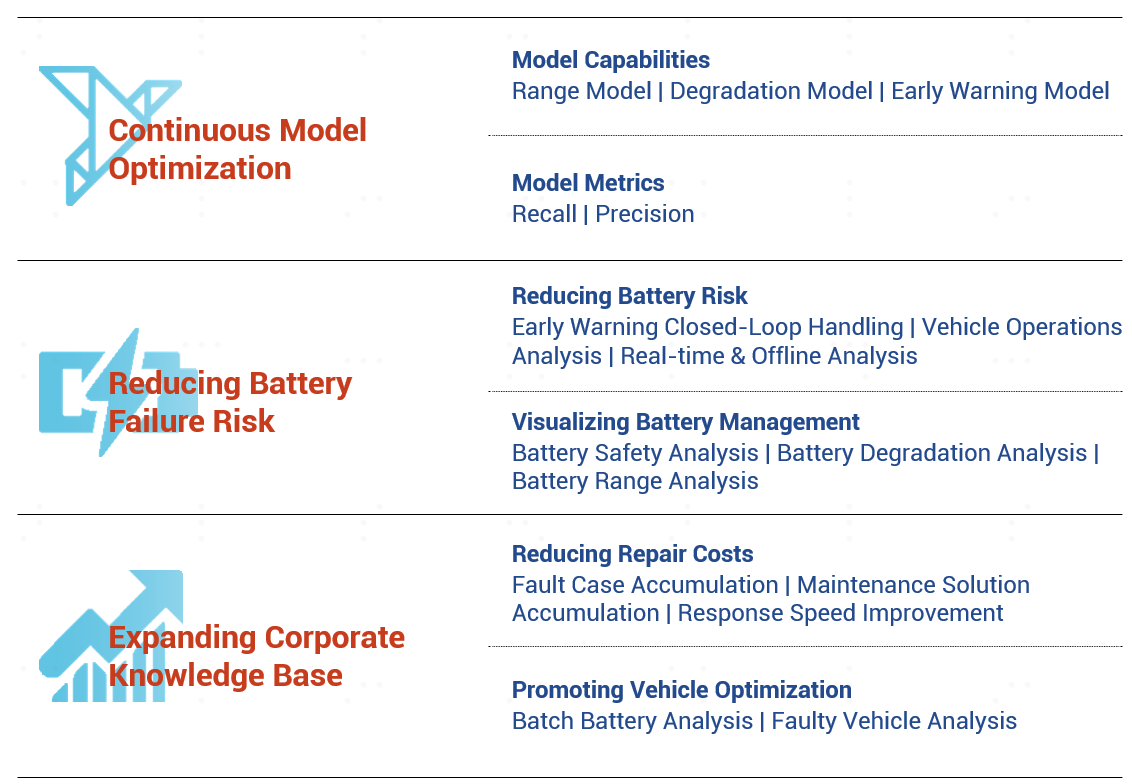1132x784 pixels.
Task: Click the growth chart arrow icon
Action: [110, 635]
